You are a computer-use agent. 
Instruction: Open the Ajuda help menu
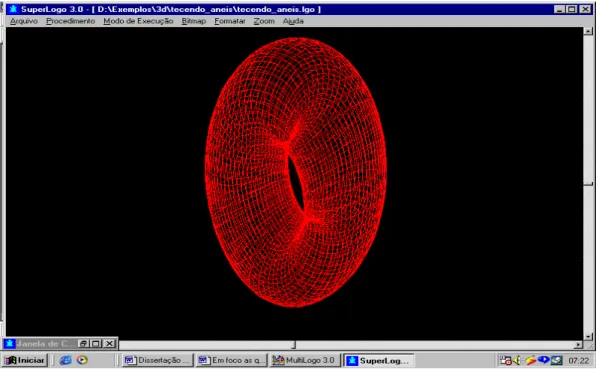tap(293, 21)
